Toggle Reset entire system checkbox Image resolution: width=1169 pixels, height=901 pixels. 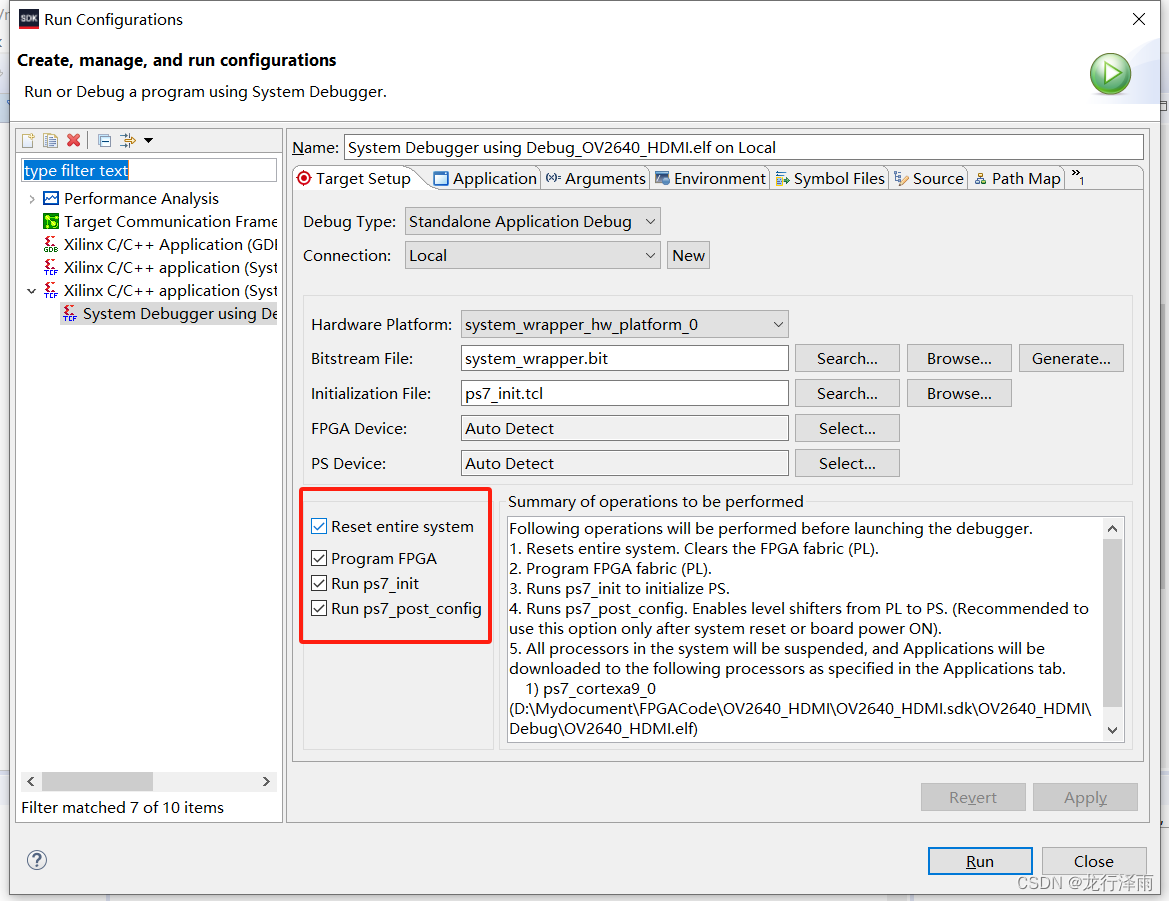(x=319, y=526)
